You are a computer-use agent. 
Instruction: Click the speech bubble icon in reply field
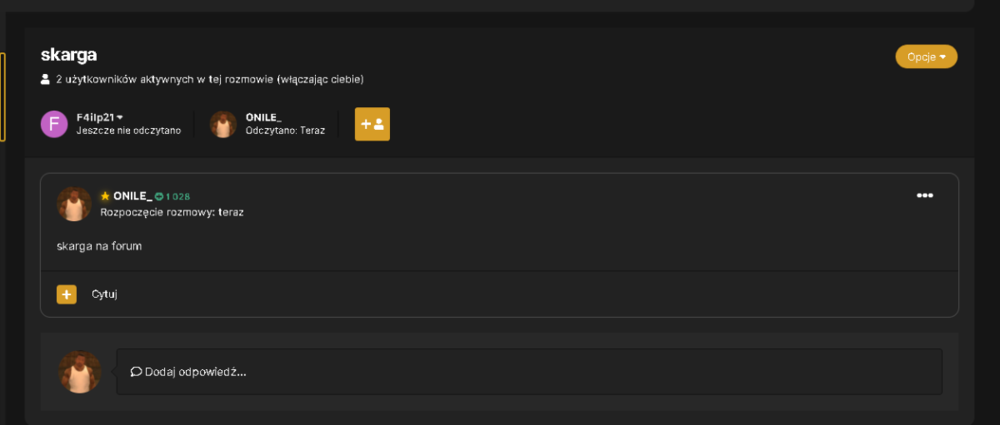click(x=136, y=371)
